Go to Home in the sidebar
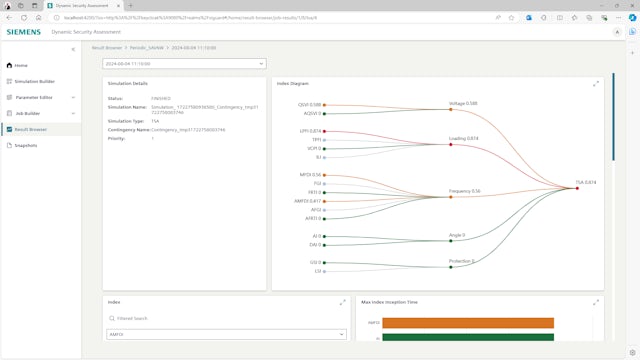 [x=41, y=65]
